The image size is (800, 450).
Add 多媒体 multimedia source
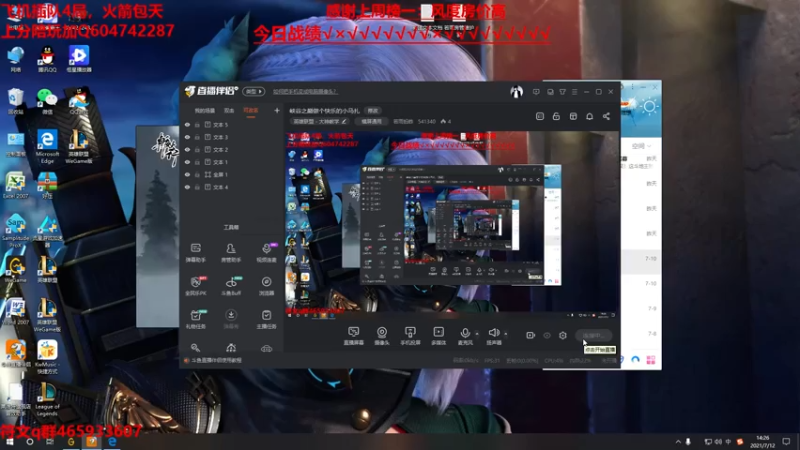tap(438, 336)
